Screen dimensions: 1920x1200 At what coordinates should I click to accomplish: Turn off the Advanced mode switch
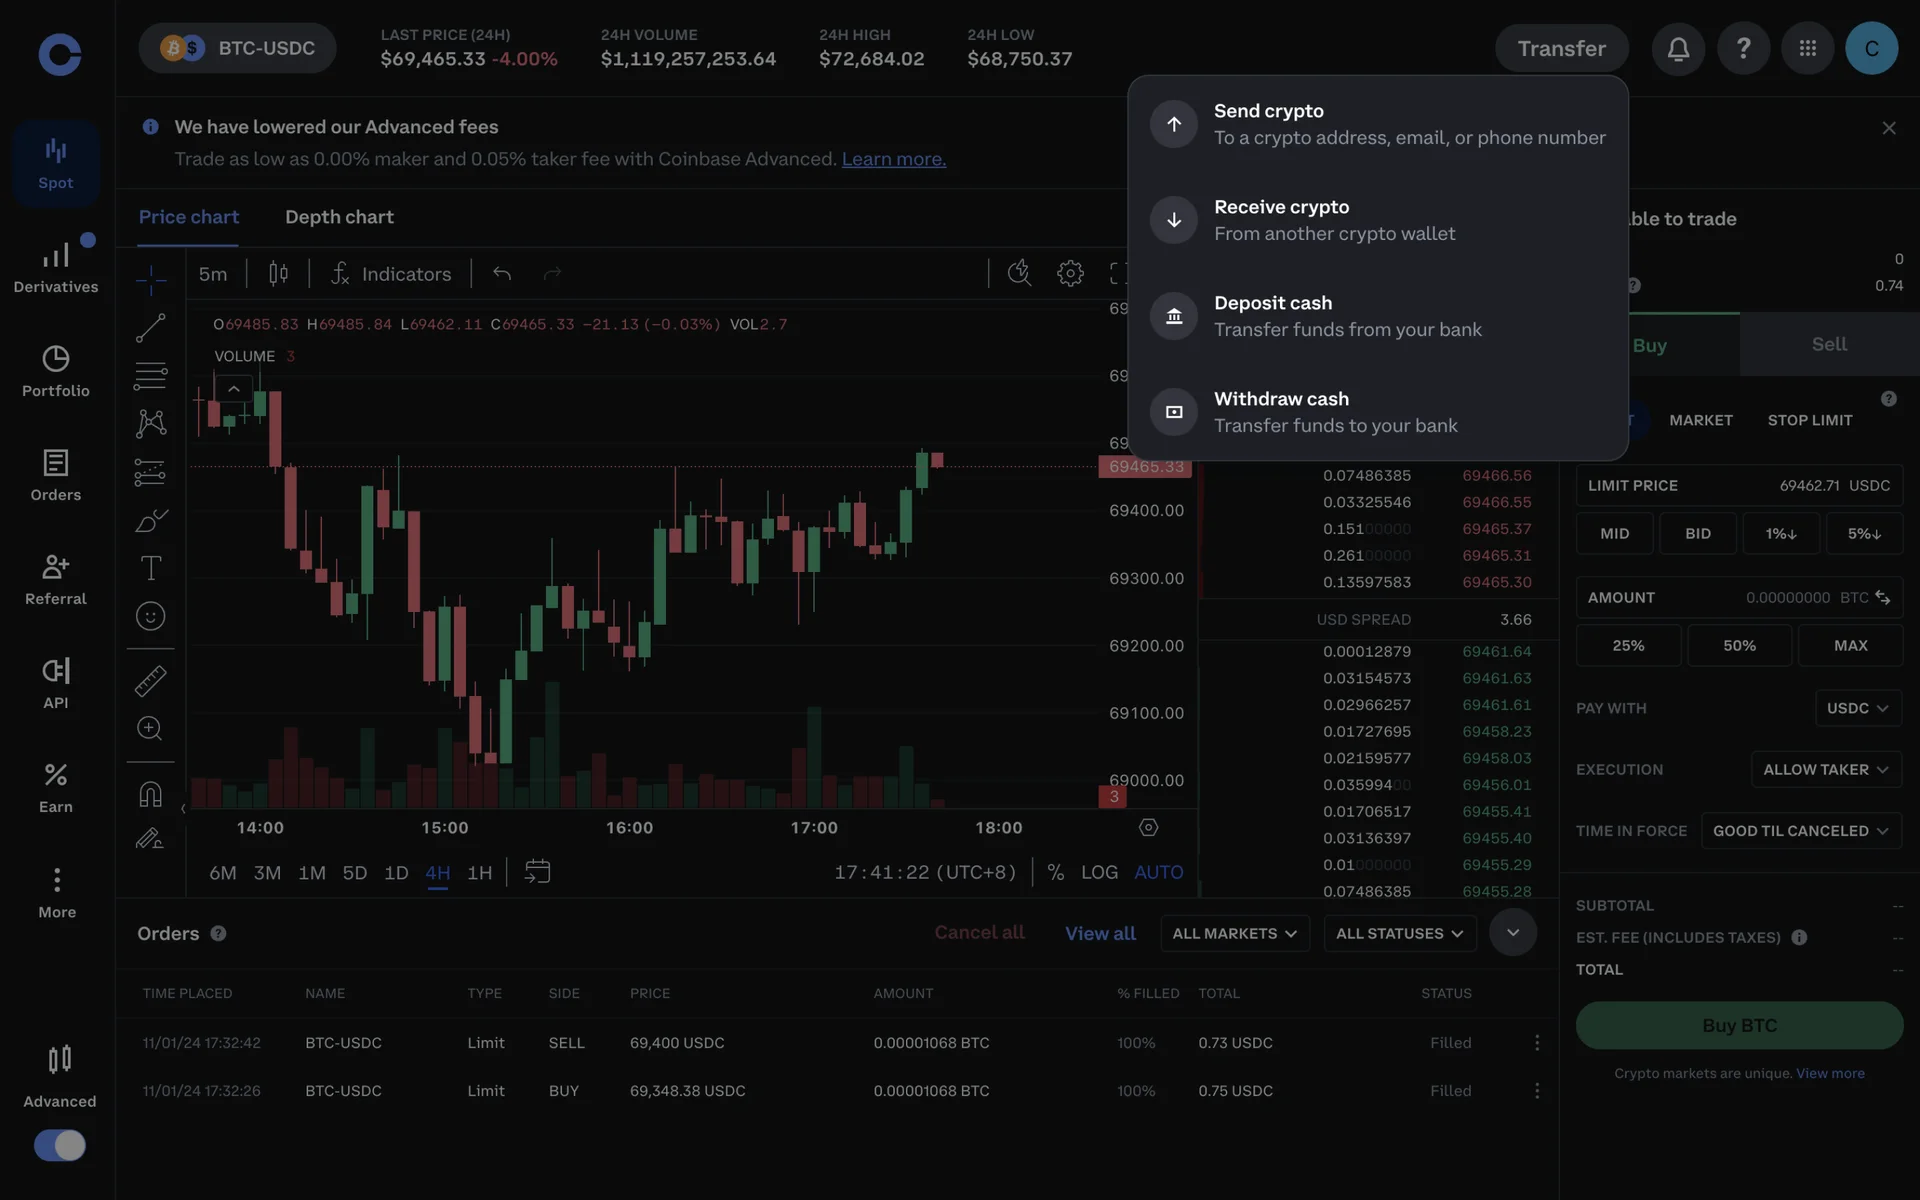pyautogui.click(x=60, y=1145)
